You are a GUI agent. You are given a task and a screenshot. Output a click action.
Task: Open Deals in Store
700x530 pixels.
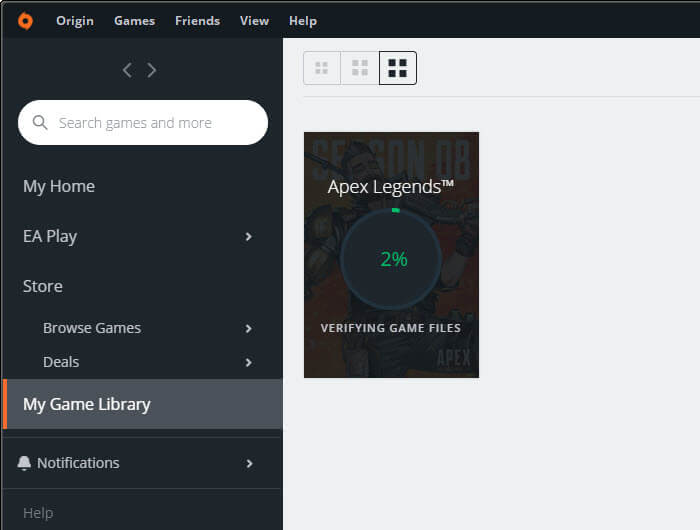[61, 362]
